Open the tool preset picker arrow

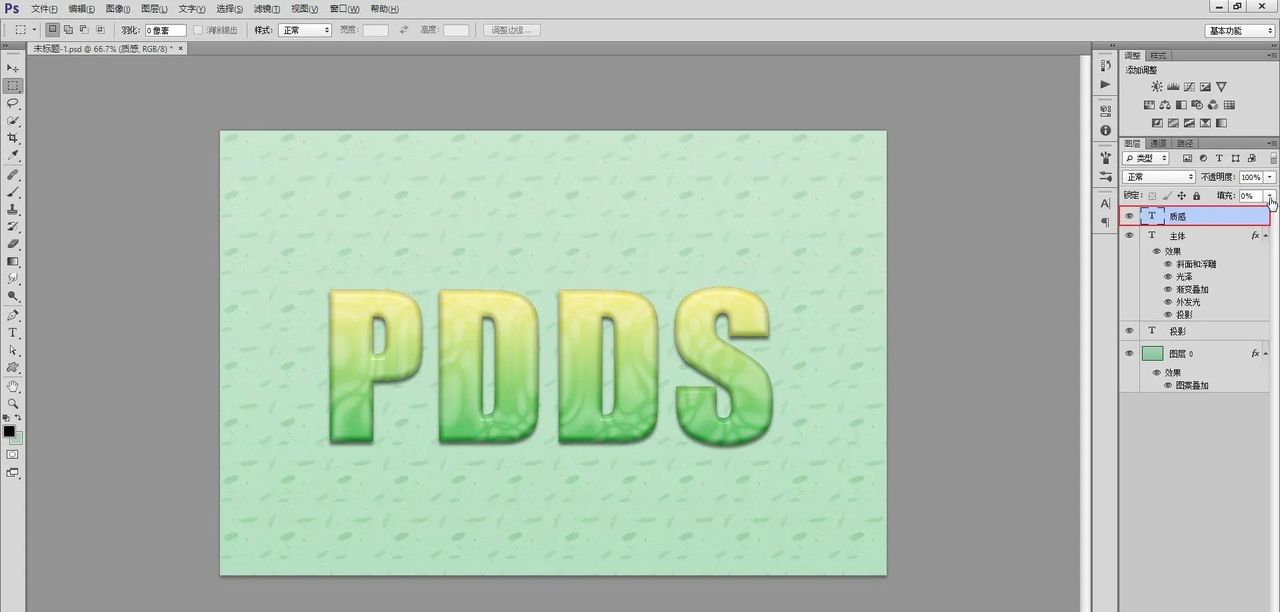[36, 30]
